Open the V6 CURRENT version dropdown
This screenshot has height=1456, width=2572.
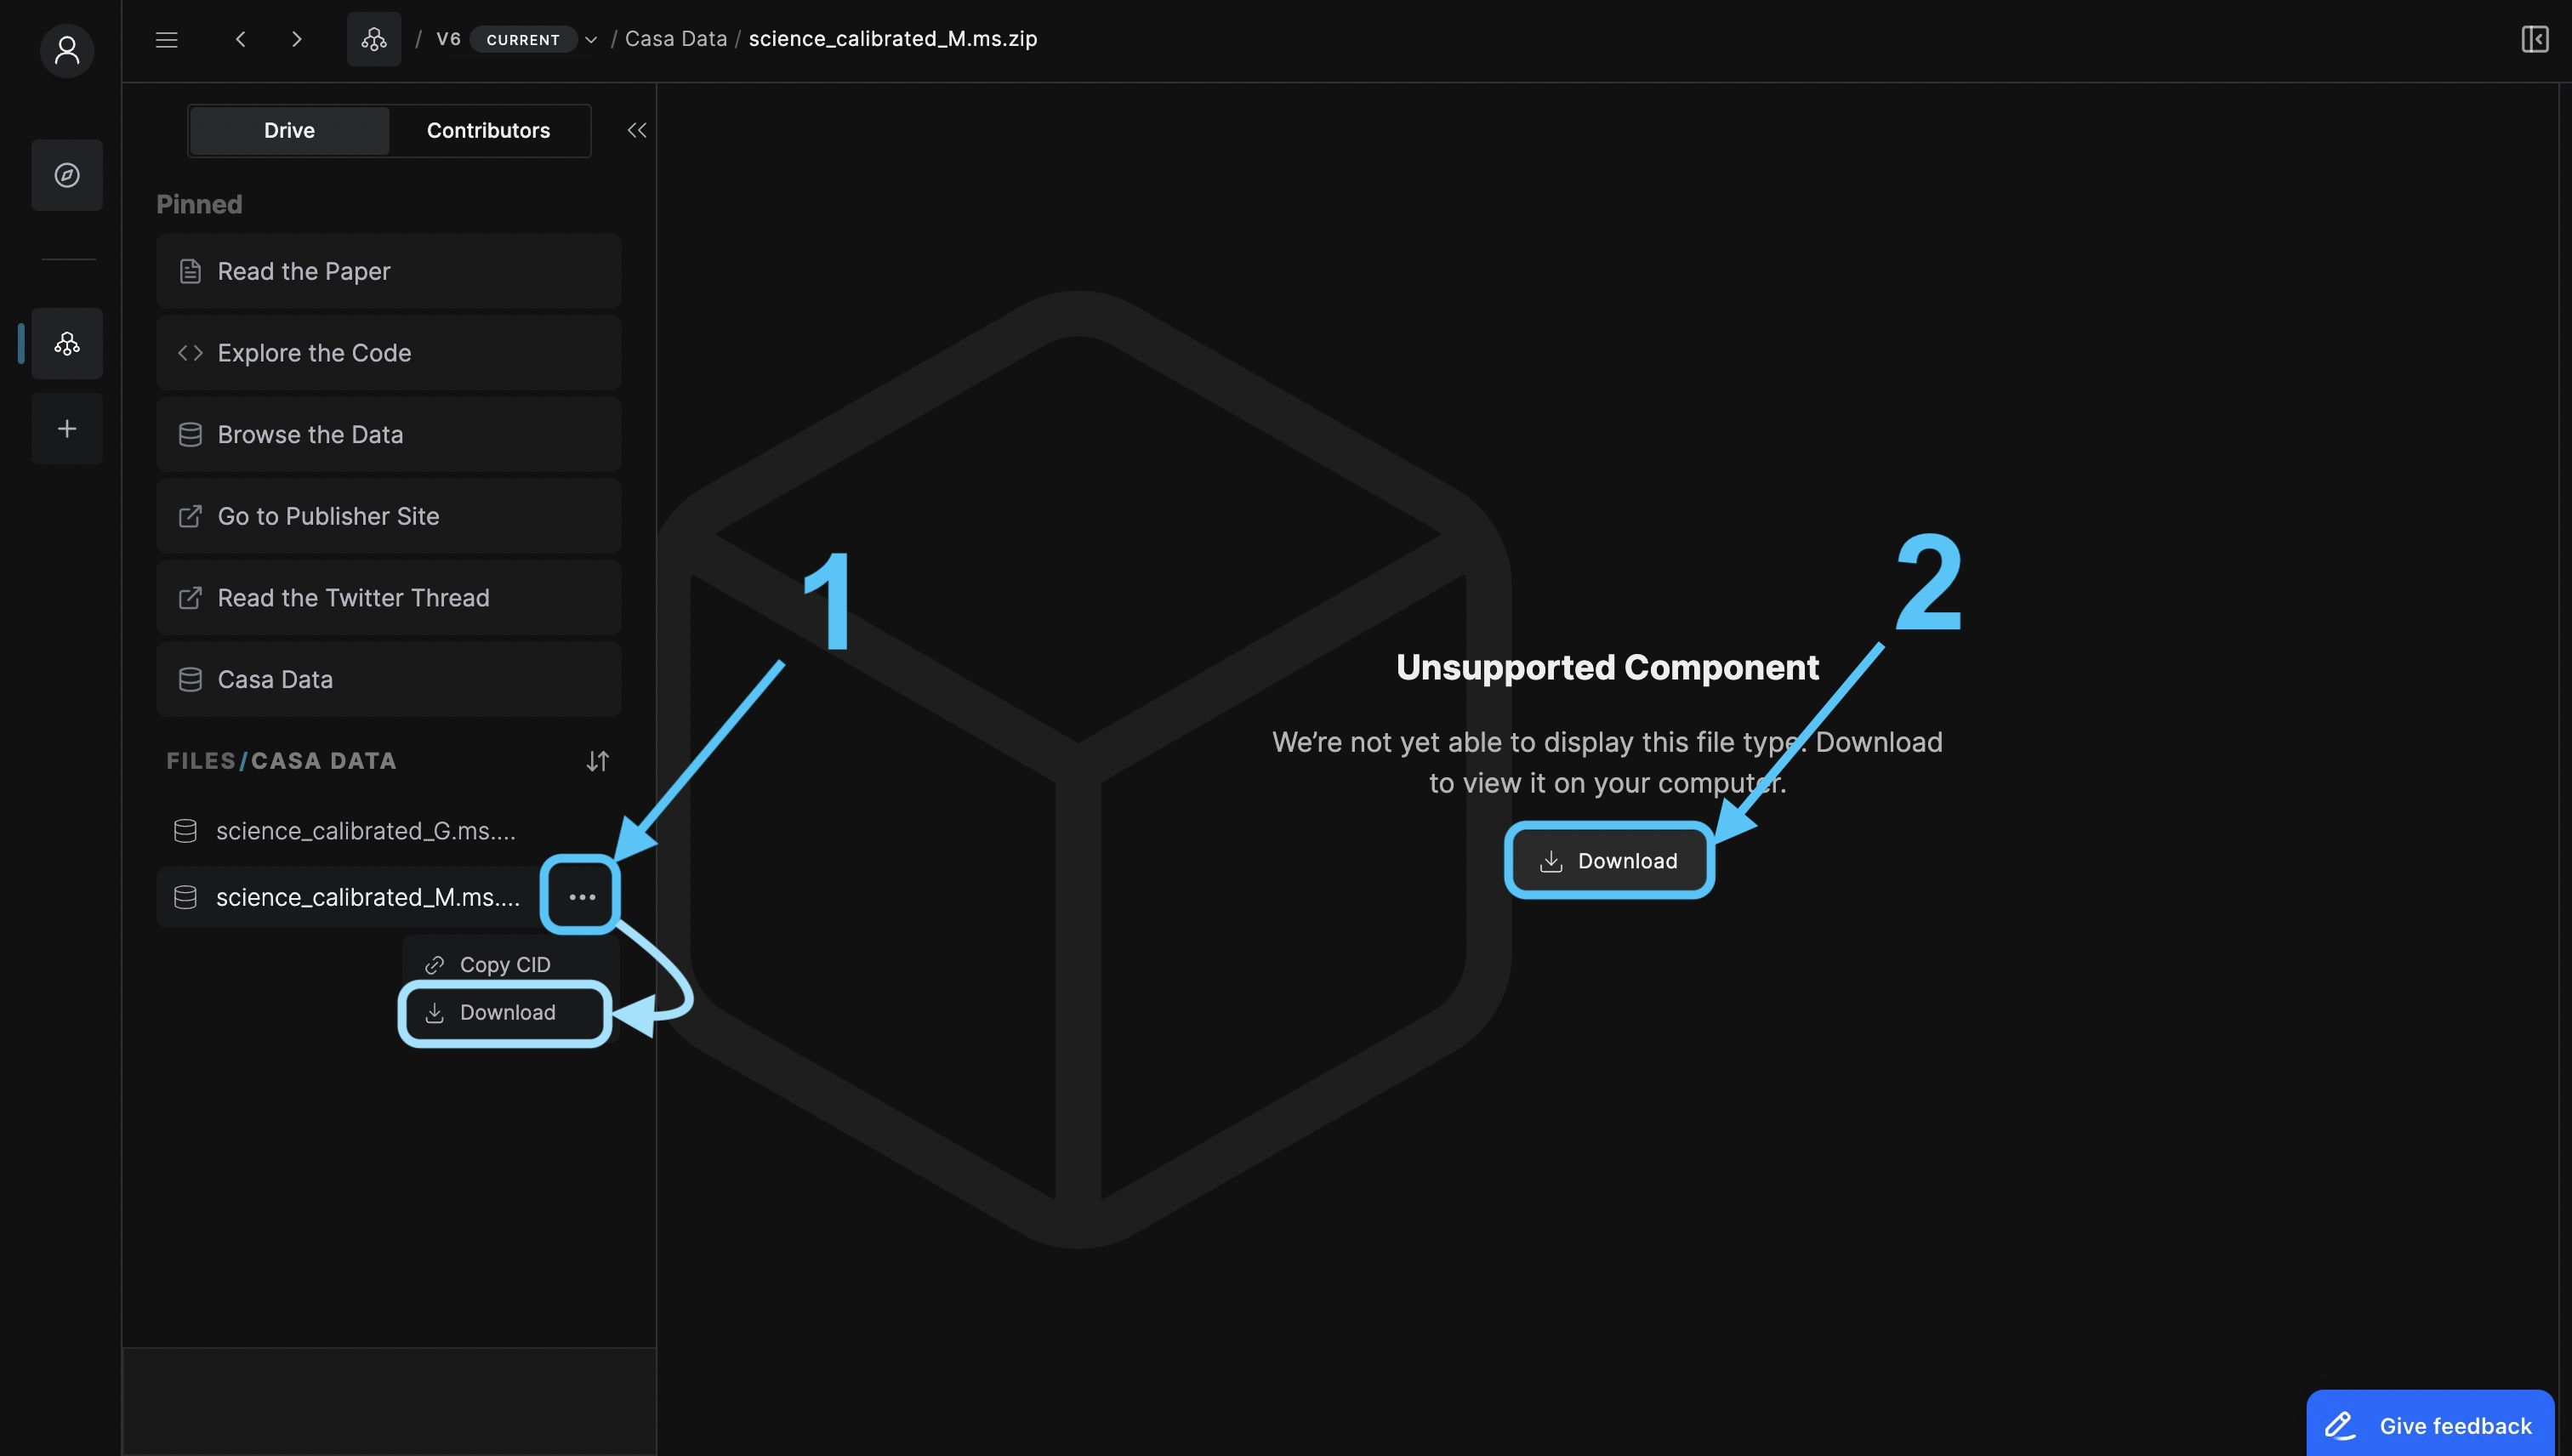(x=590, y=40)
